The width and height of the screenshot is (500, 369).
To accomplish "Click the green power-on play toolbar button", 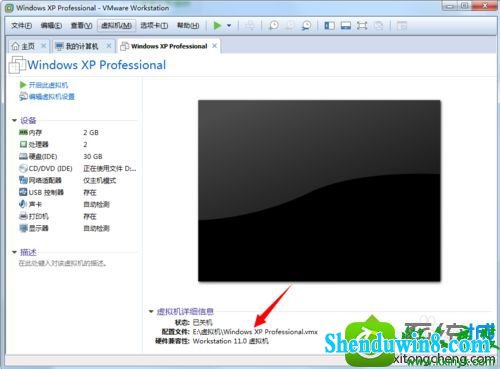I will [x=217, y=25].
